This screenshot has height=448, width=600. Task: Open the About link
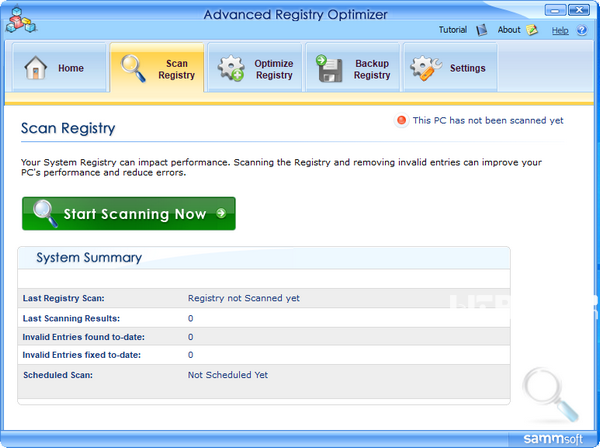coord(509,30)
